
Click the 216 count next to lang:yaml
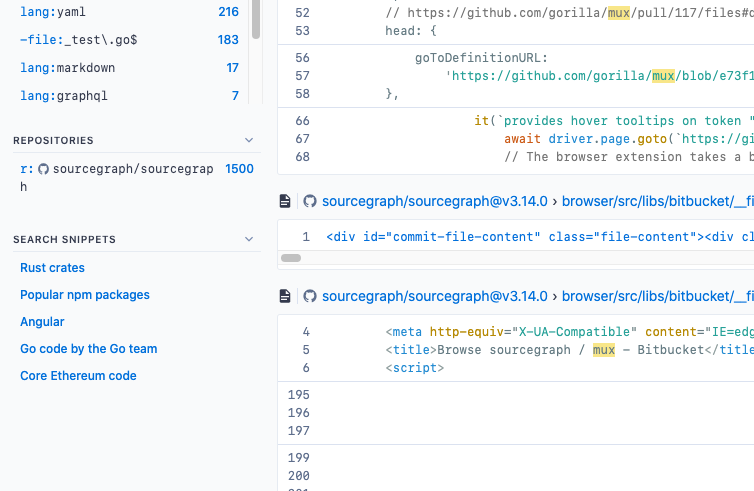228,12
